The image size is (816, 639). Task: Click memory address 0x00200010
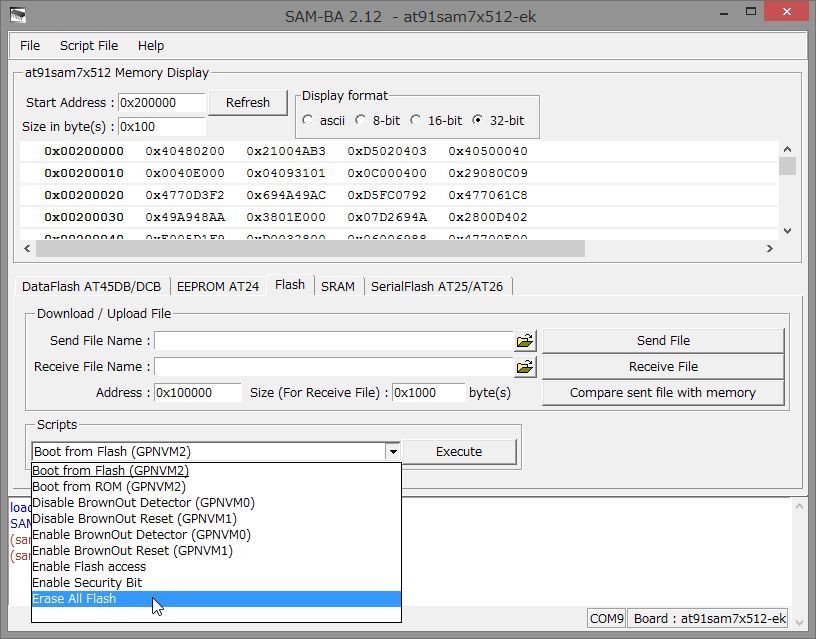84,173
